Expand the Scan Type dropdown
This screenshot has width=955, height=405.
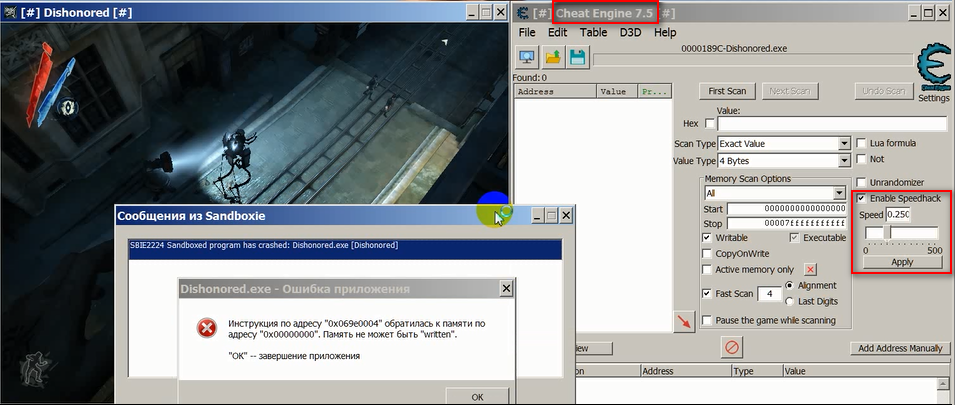[x=844, y=143]
